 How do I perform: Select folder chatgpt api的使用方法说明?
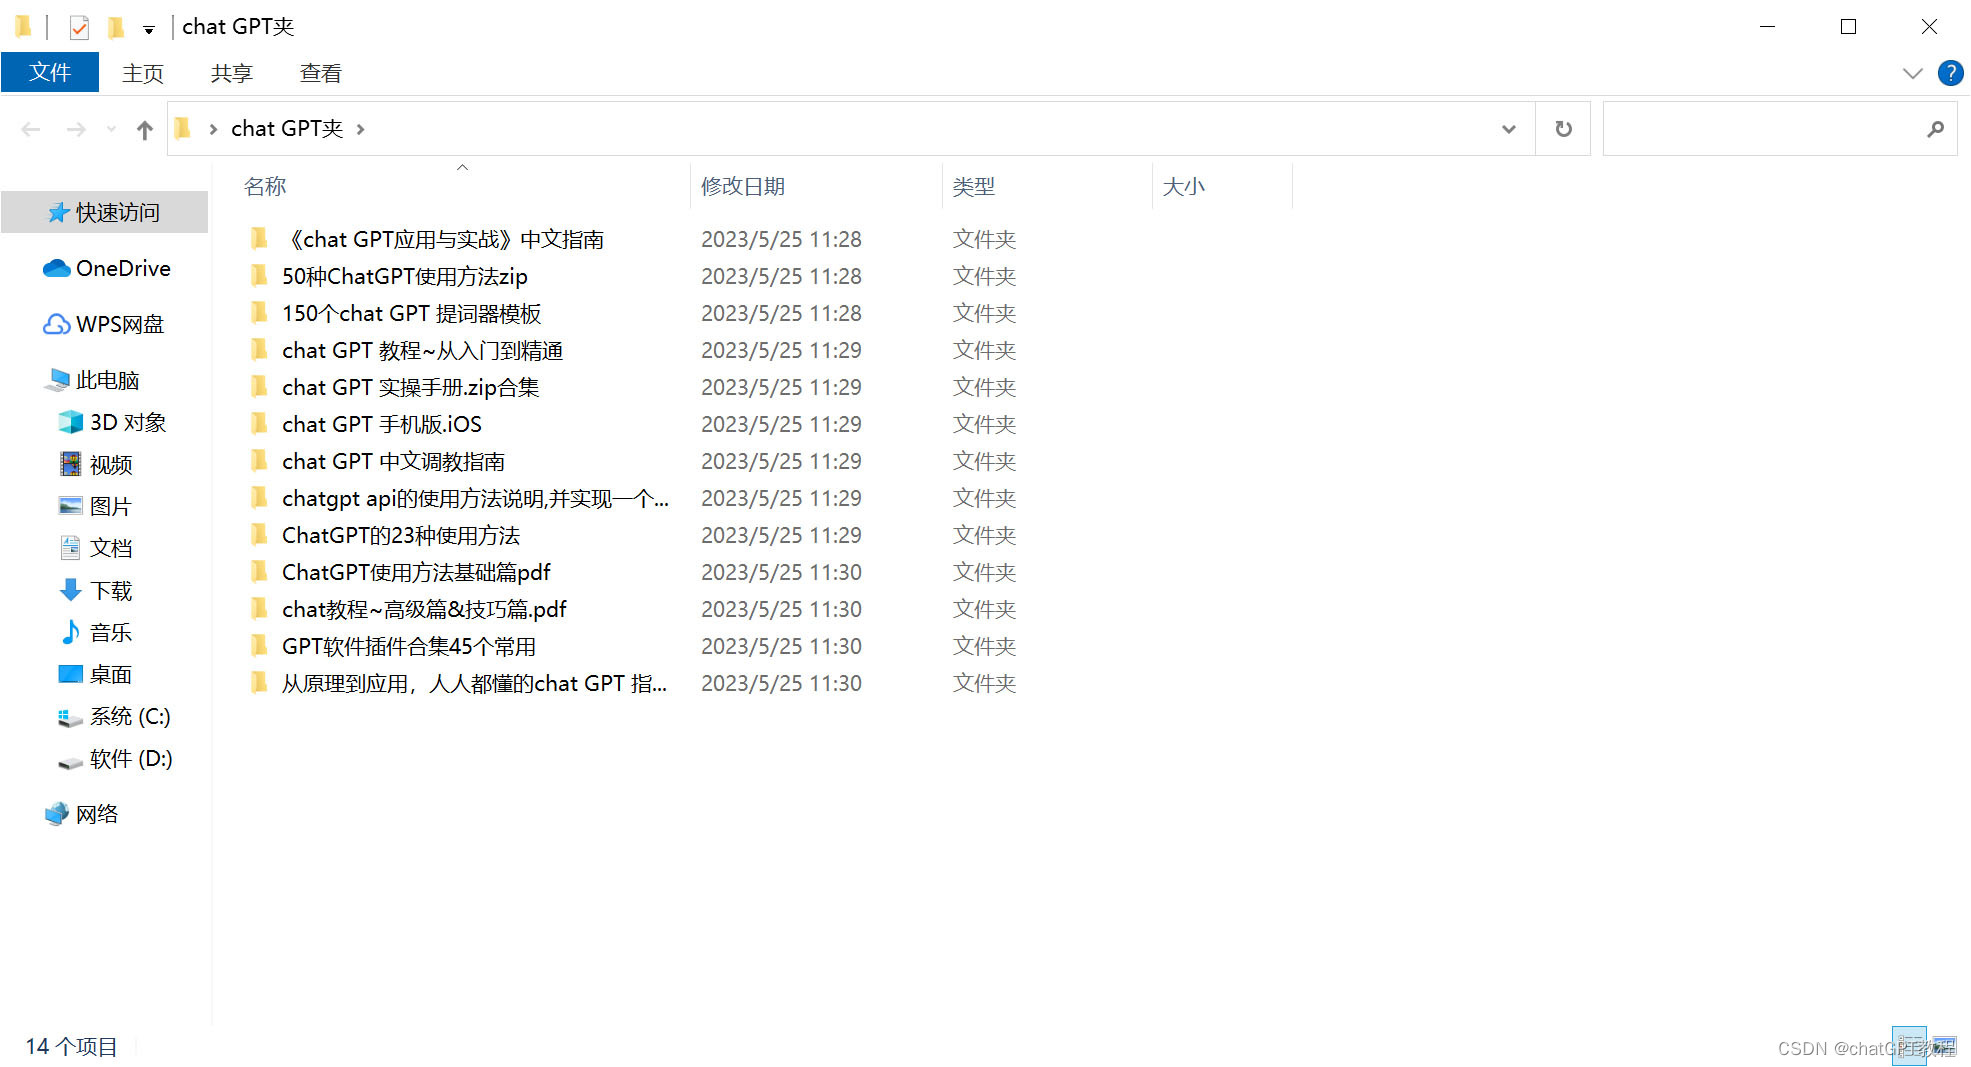(x=475, y=498)
